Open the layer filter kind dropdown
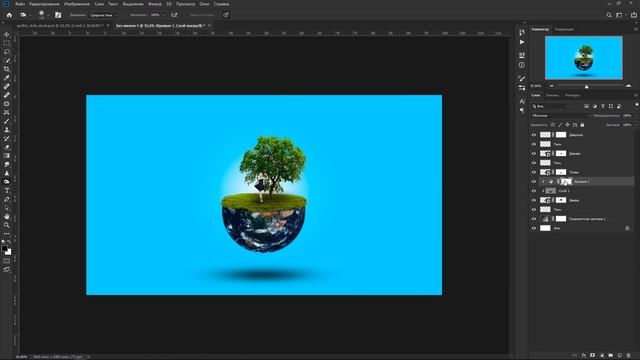The width and height of the screenshot is (640, 360). (x=550, y=106)
